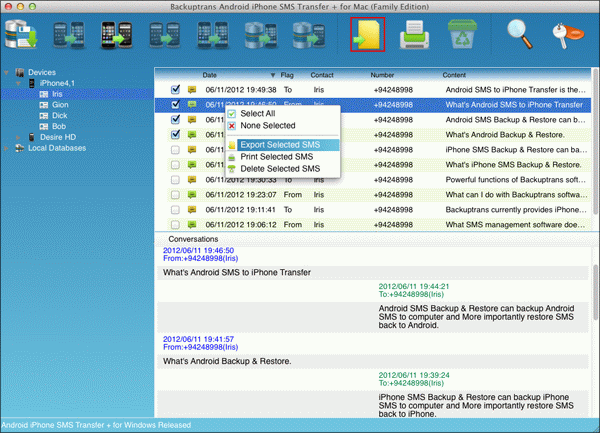Click the black iPhone transfer toolbar icon
This screenshot has height=433, width=600.
click(117, 34)
